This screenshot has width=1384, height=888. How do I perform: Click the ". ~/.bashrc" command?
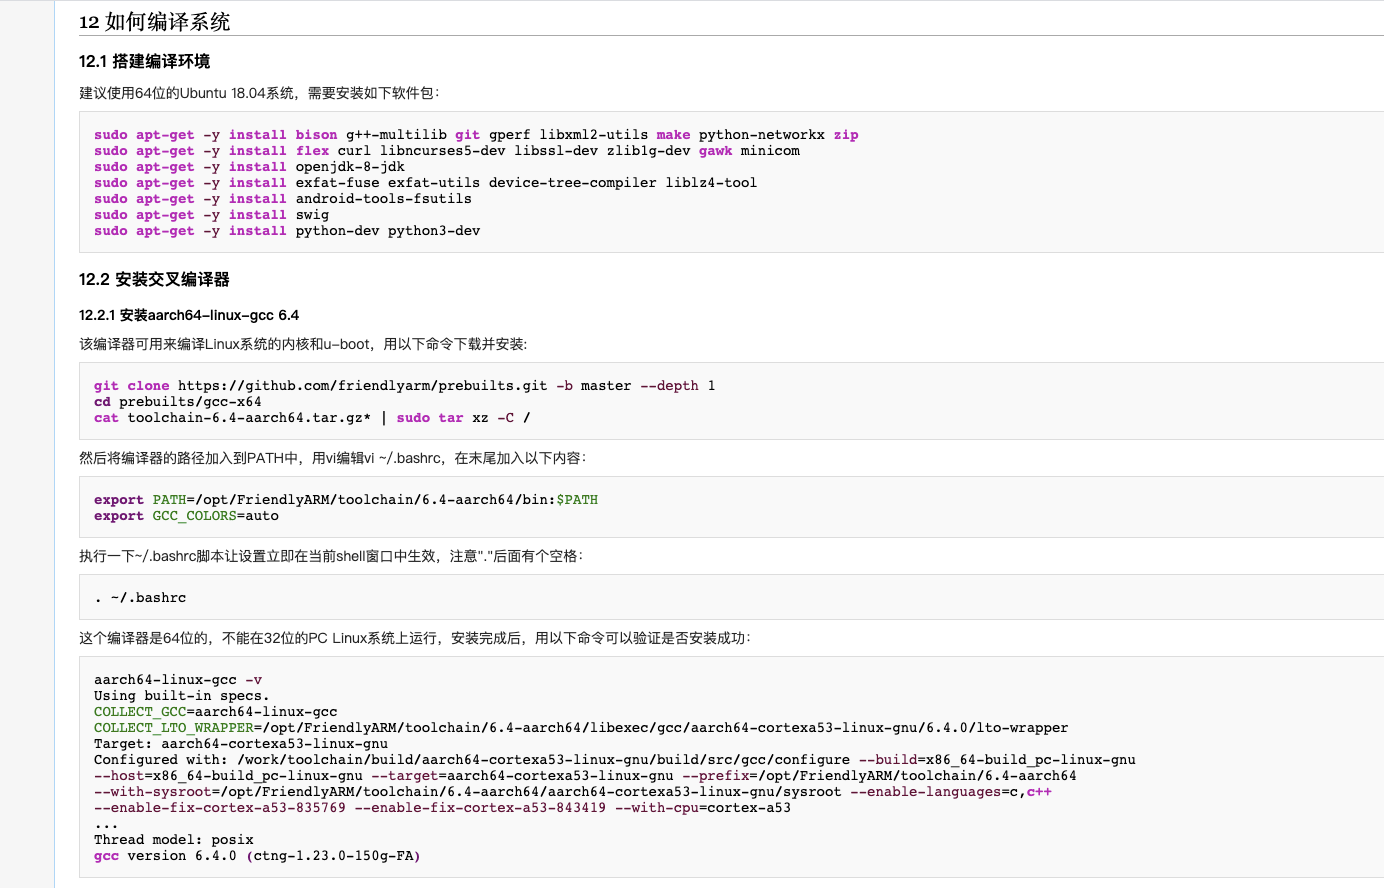click(140, 598)
